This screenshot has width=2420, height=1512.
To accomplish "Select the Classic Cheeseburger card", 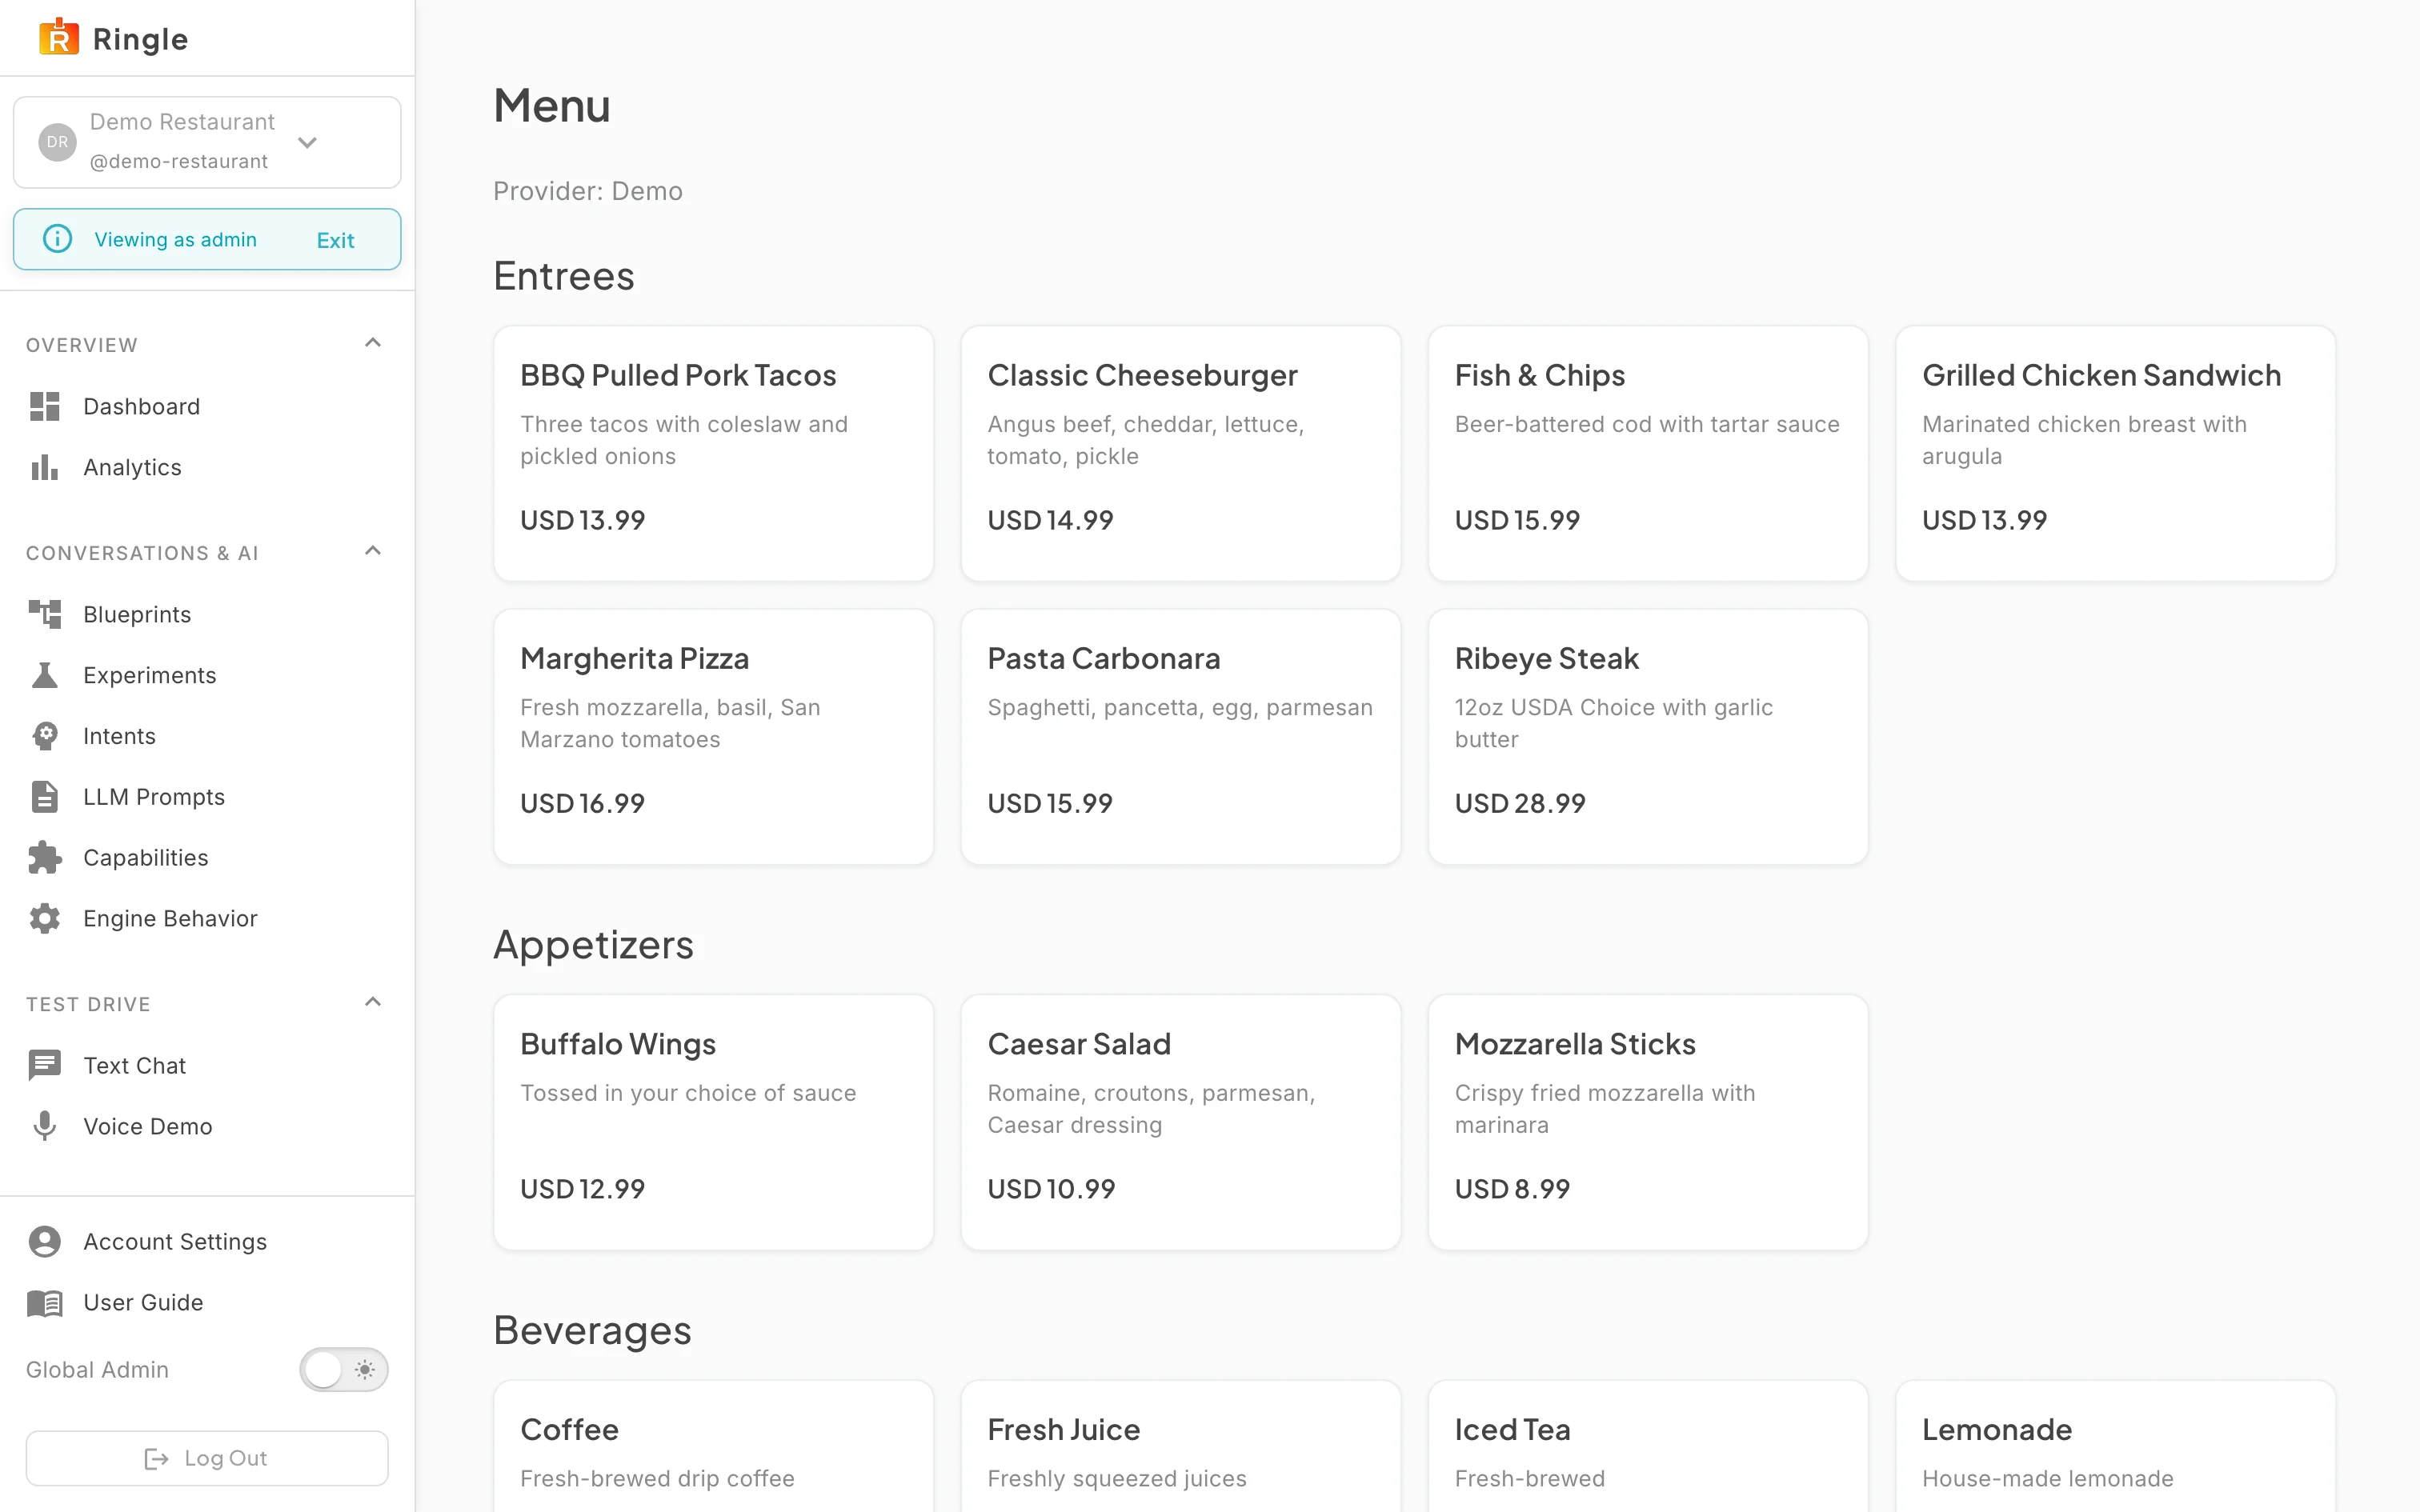I will click(x=1180, y=453).
